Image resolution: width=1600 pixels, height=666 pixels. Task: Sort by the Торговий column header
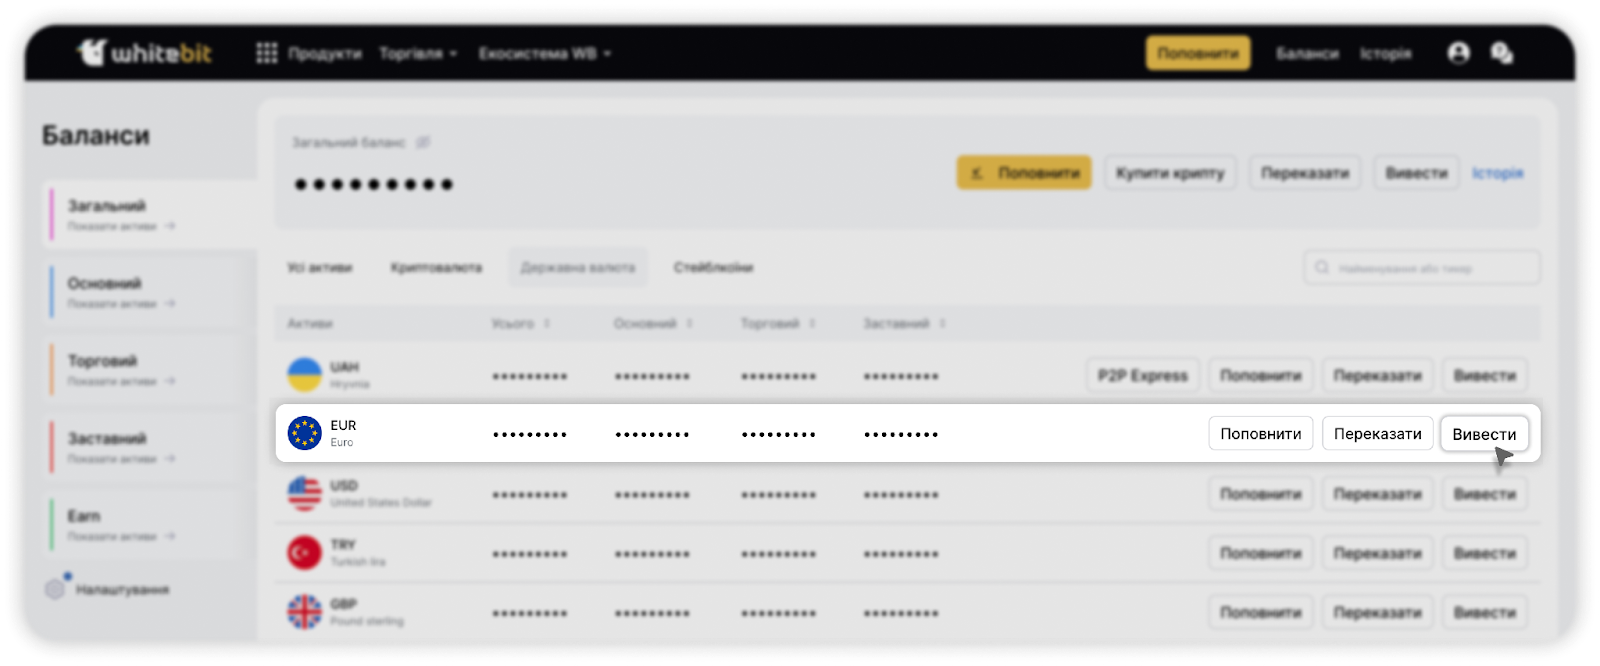point(777,324)
